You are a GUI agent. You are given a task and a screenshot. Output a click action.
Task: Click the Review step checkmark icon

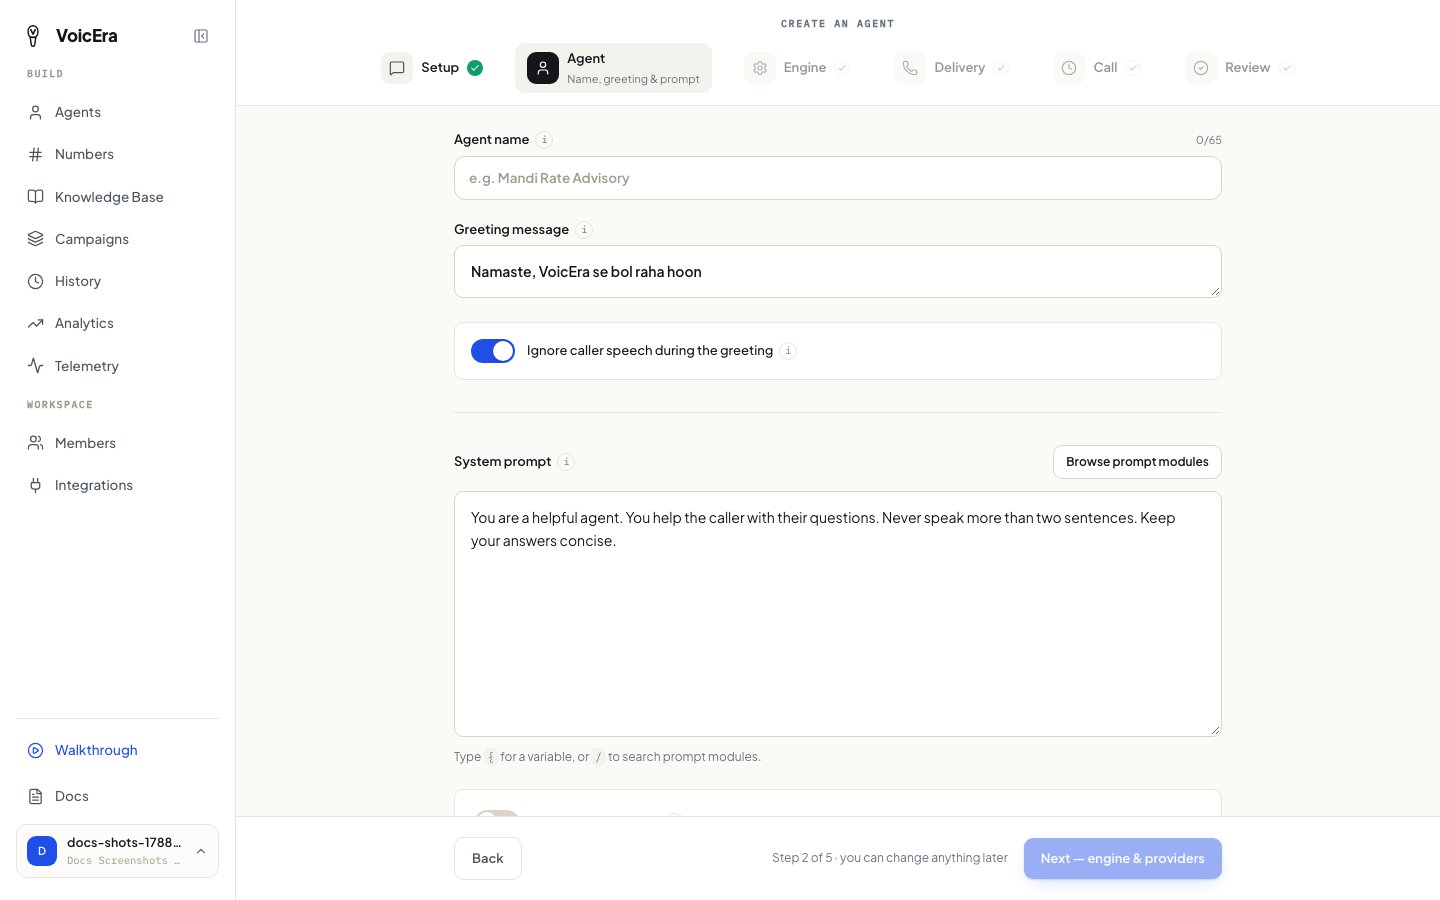1287,68
